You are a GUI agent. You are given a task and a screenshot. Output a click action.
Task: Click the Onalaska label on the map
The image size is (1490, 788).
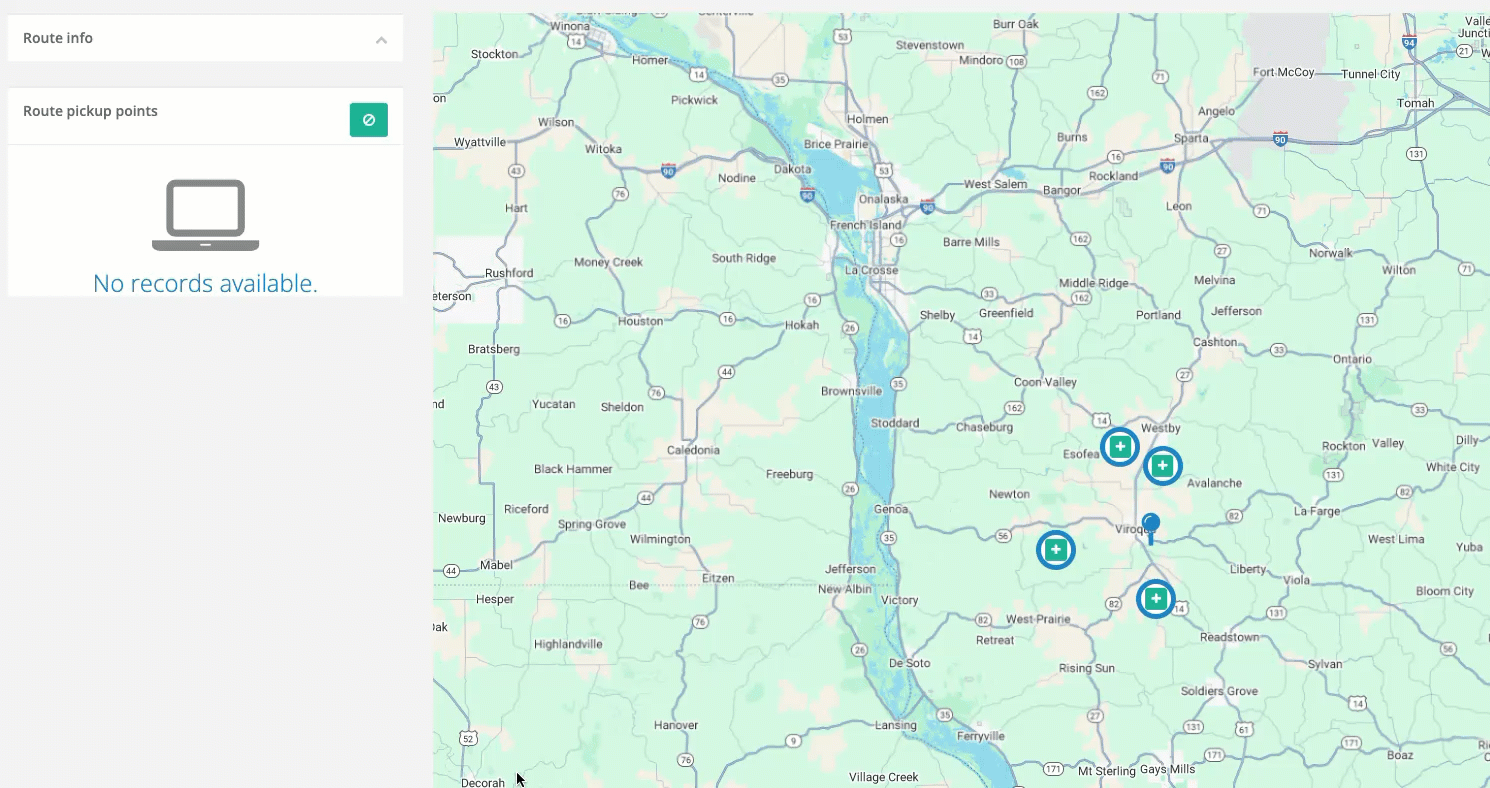pyautogui.click(x=882, y=199)
